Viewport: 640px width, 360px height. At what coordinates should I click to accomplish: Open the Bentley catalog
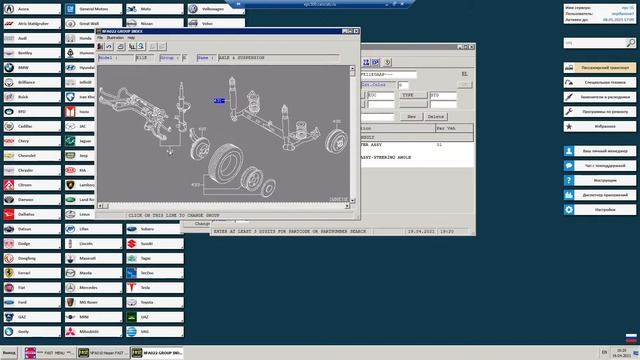(x=32, y=53)
